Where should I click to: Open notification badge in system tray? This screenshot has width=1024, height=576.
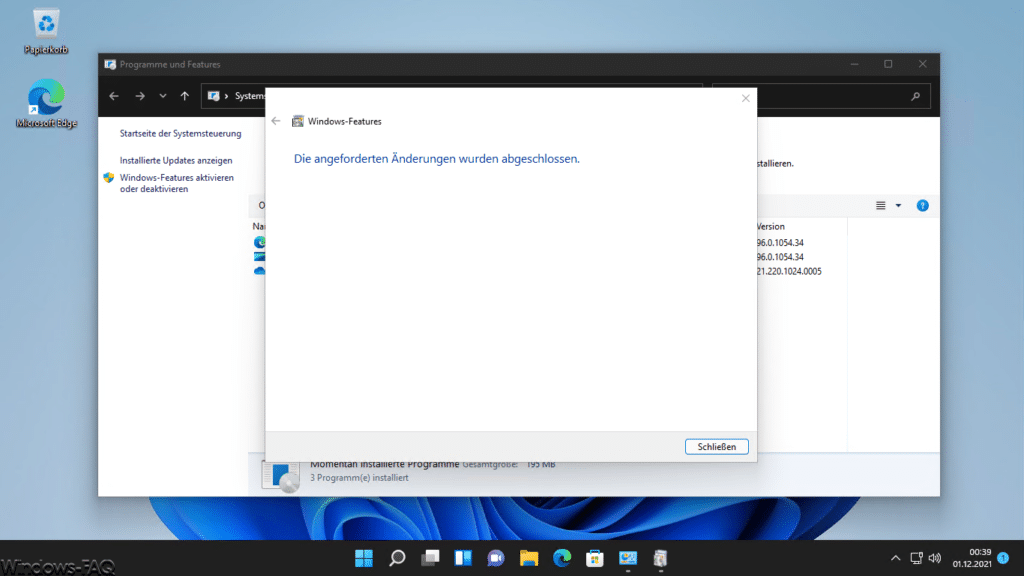tap(1003, 558)
